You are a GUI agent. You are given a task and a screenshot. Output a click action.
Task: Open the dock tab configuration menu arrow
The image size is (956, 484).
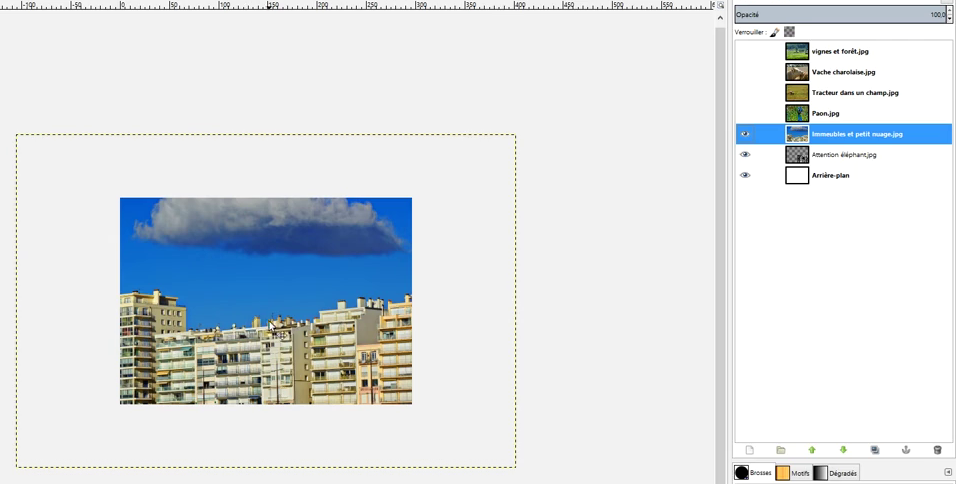(x=948, y=472)
